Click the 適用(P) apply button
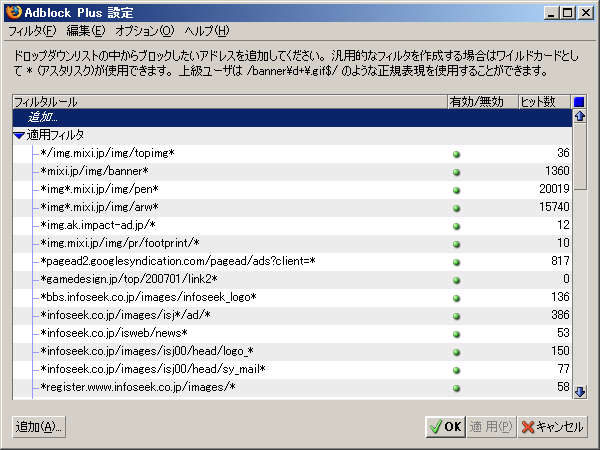 491,427
